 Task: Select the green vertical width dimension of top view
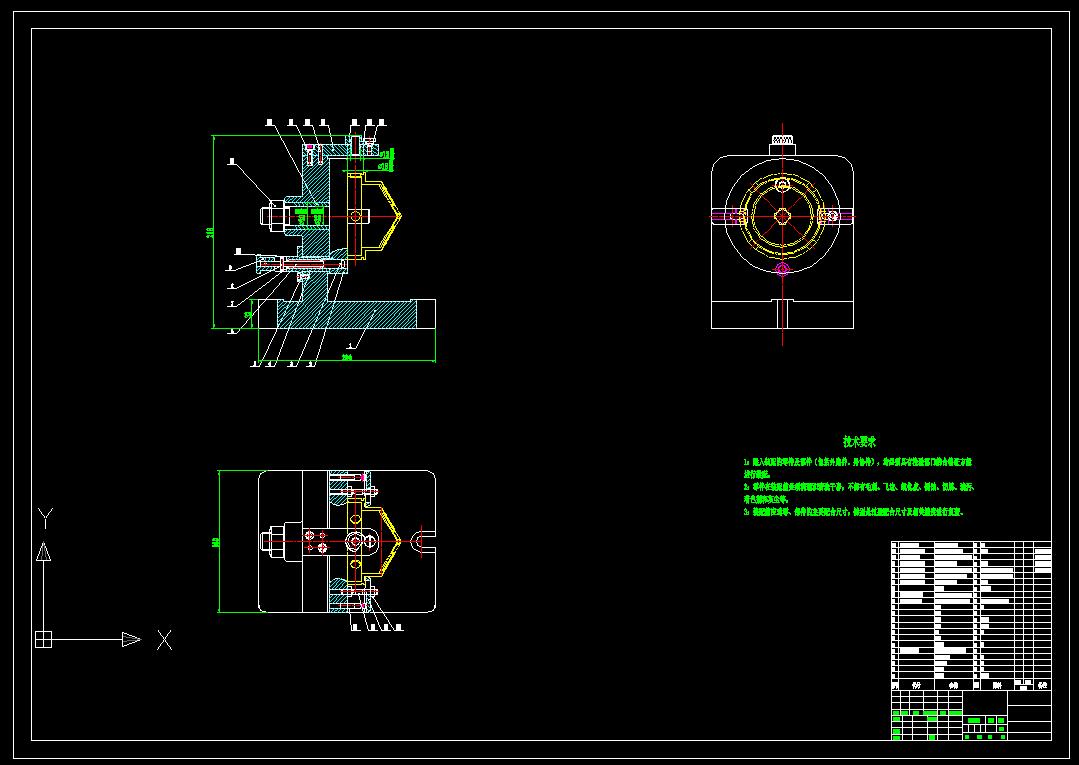pyautogui.click(x=219, y=541)
